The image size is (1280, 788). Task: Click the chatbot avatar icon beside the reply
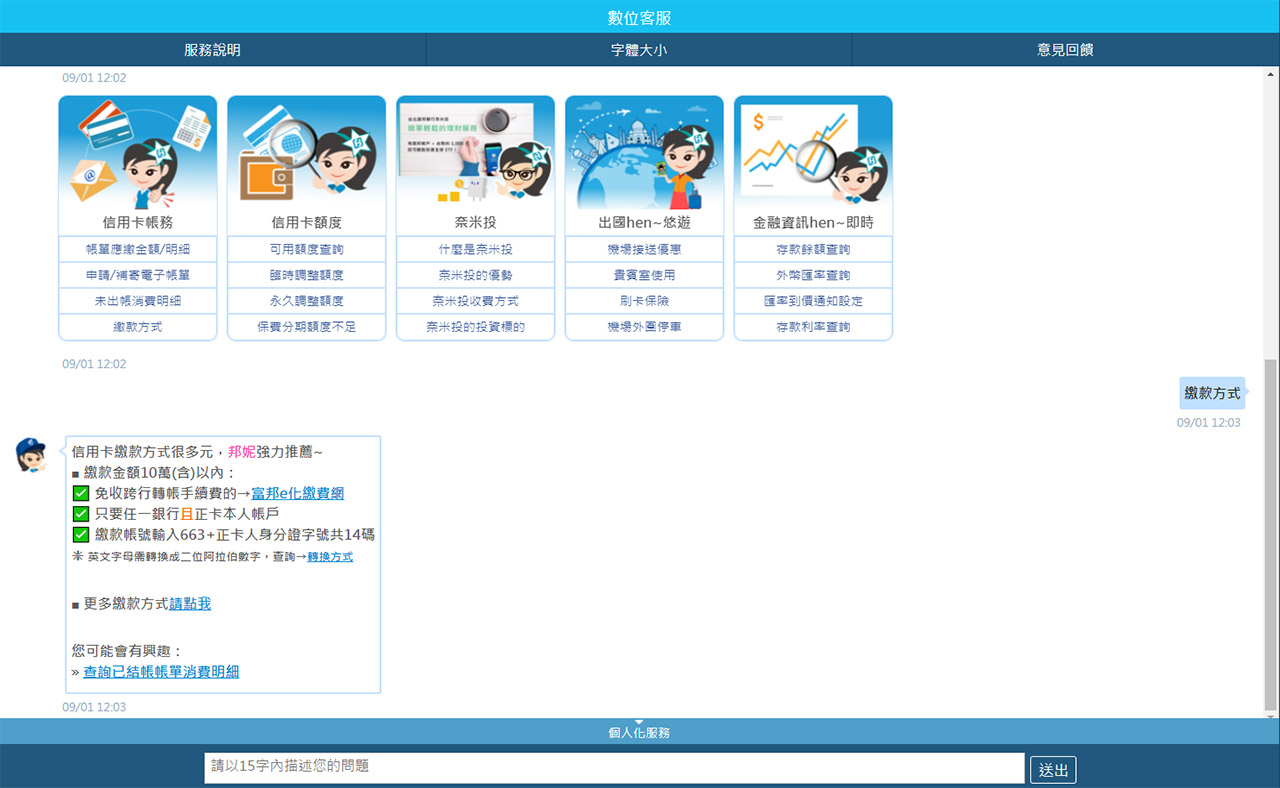pos(31,455)
